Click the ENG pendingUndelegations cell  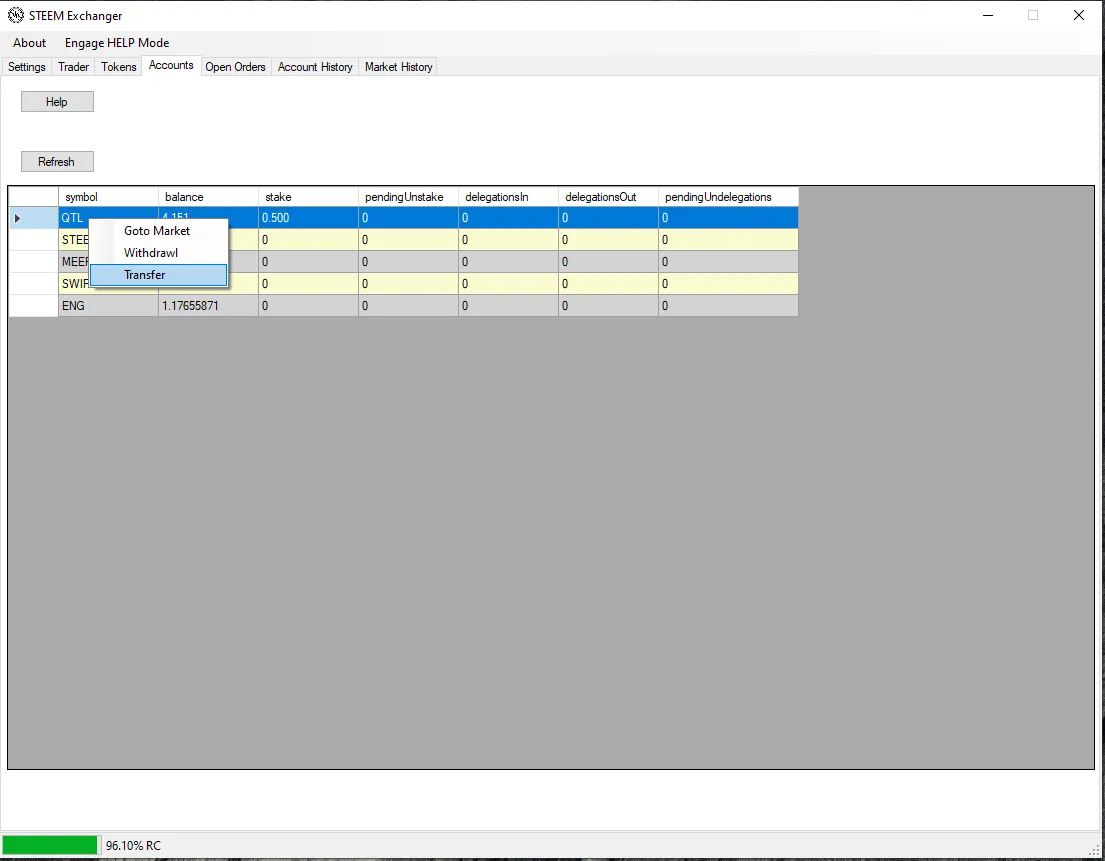point(729,306)
